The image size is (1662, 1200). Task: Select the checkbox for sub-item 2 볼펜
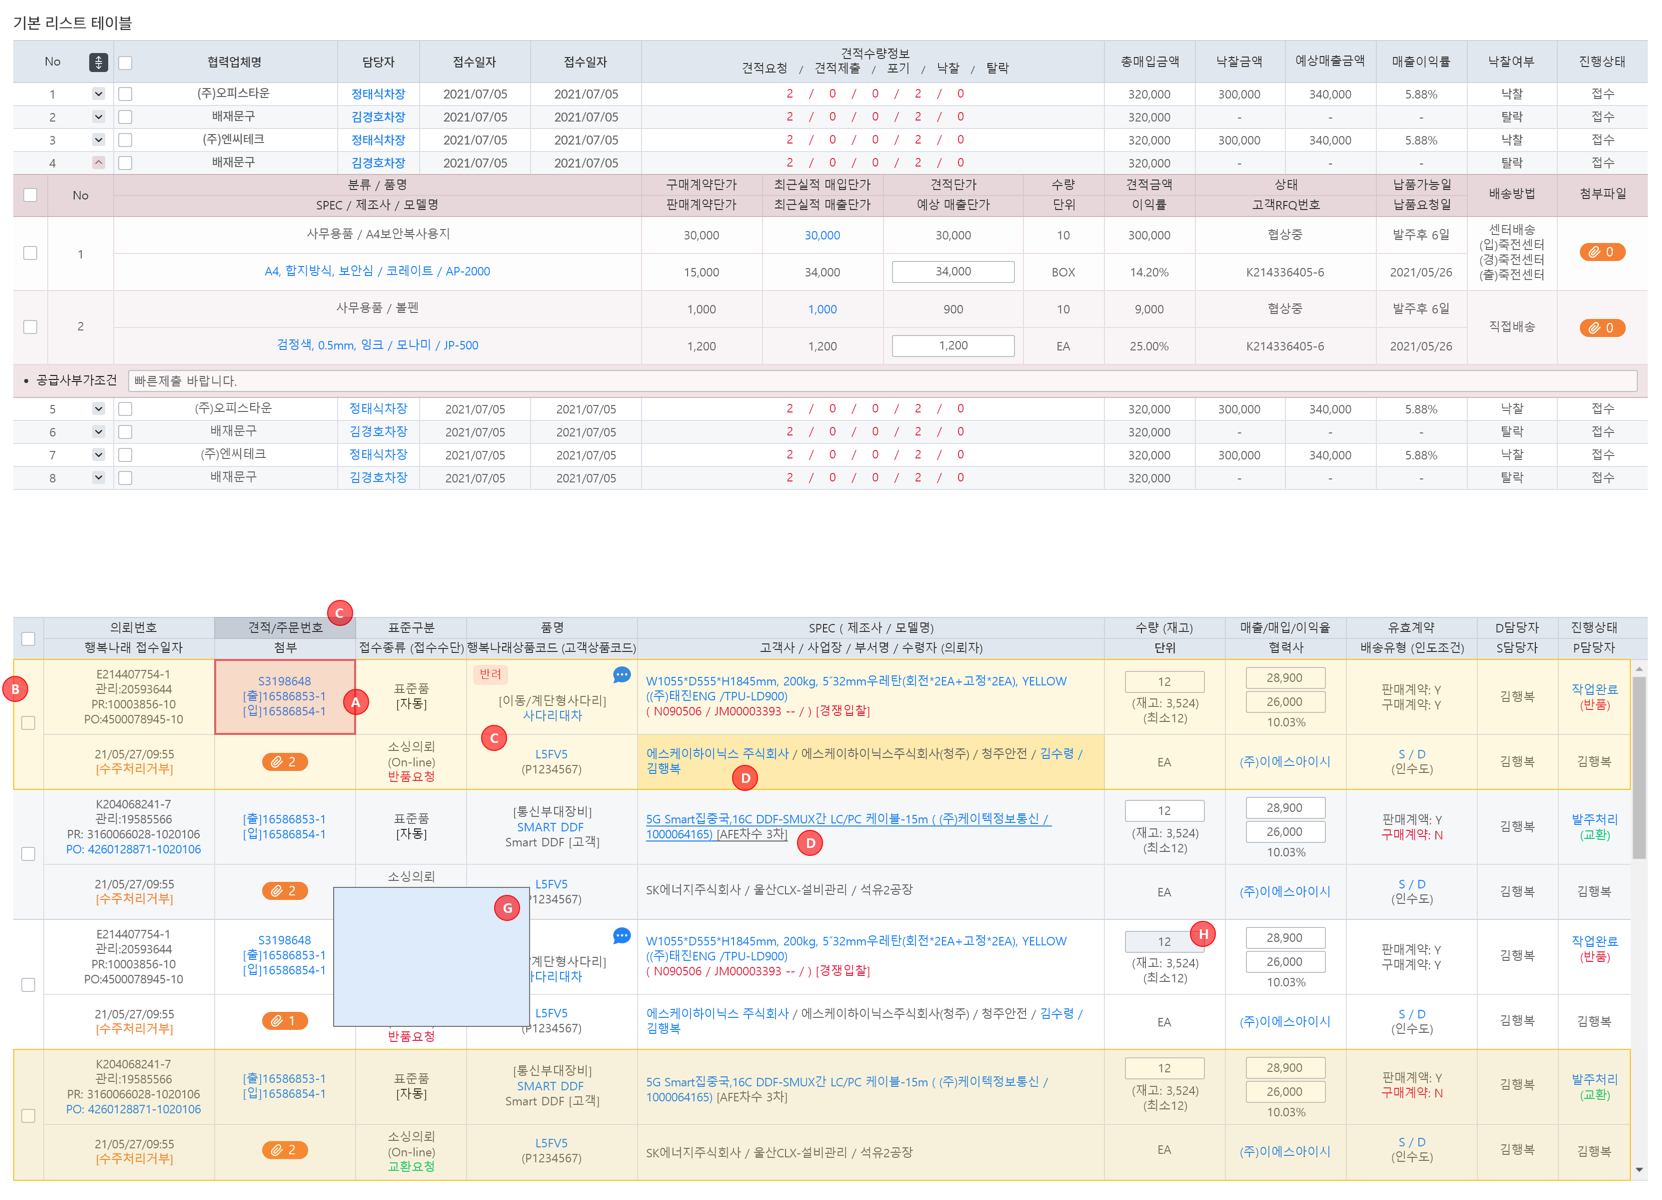pyautogui.click(x=30, y=327)
